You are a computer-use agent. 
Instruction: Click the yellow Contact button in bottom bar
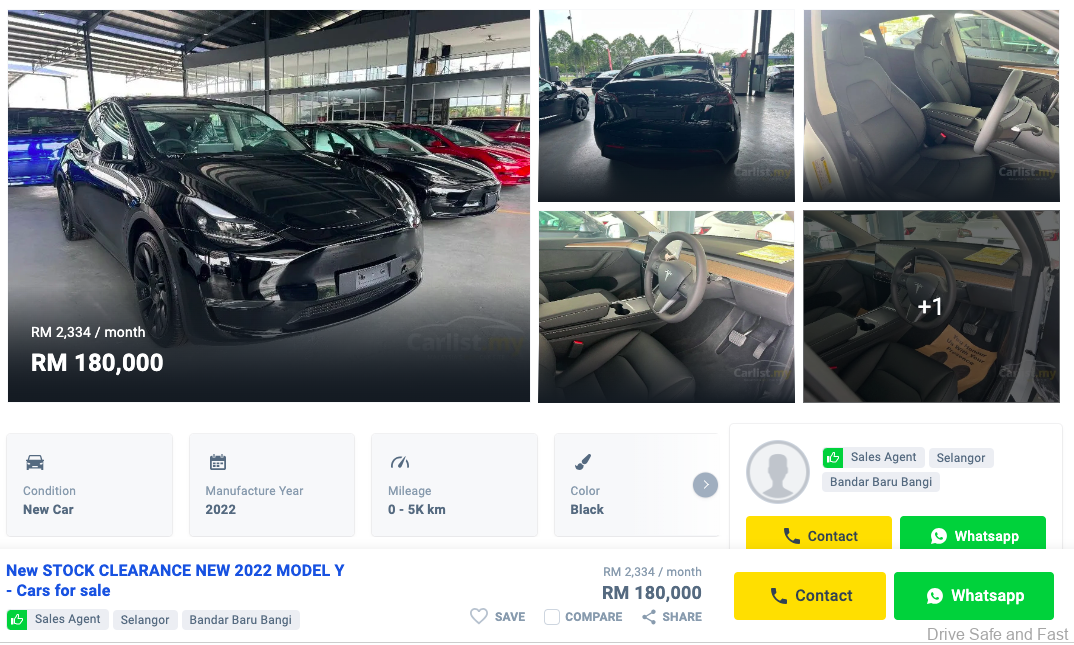(810, 596)
